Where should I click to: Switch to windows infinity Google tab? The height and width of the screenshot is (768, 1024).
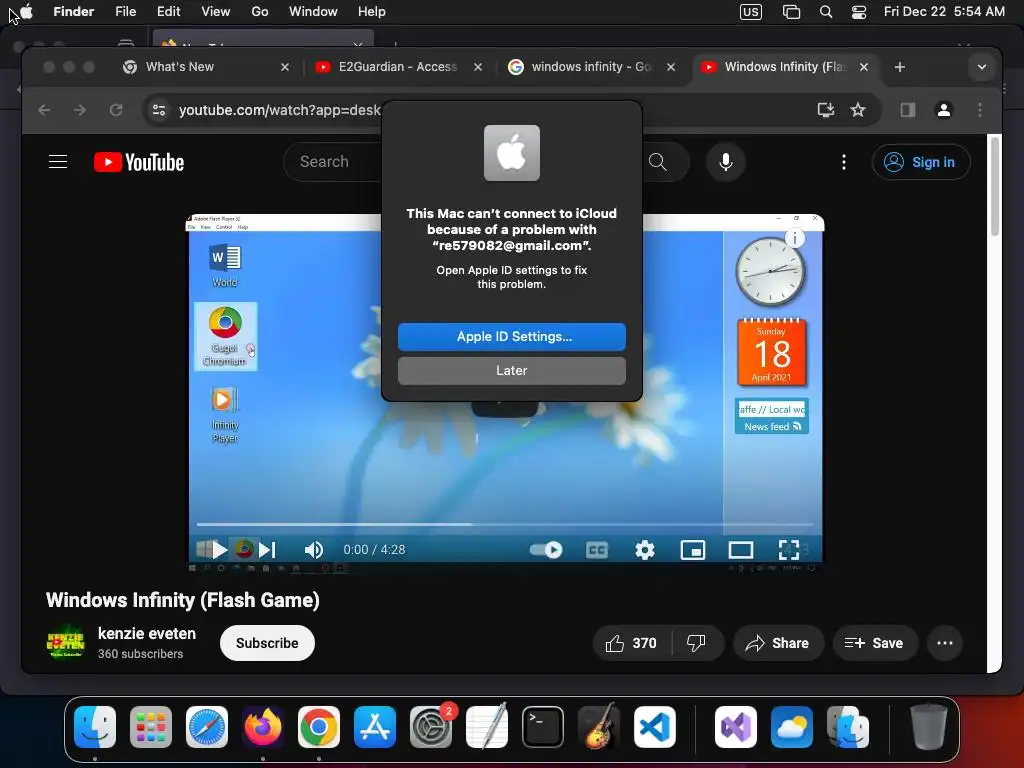pyautogui.click(x=591, y=67)
